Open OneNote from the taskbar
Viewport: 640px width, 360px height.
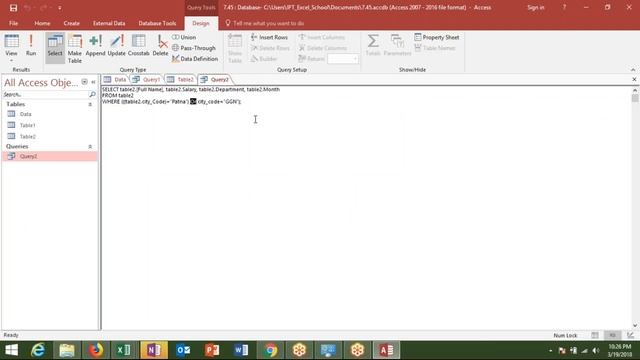[154, 350]
